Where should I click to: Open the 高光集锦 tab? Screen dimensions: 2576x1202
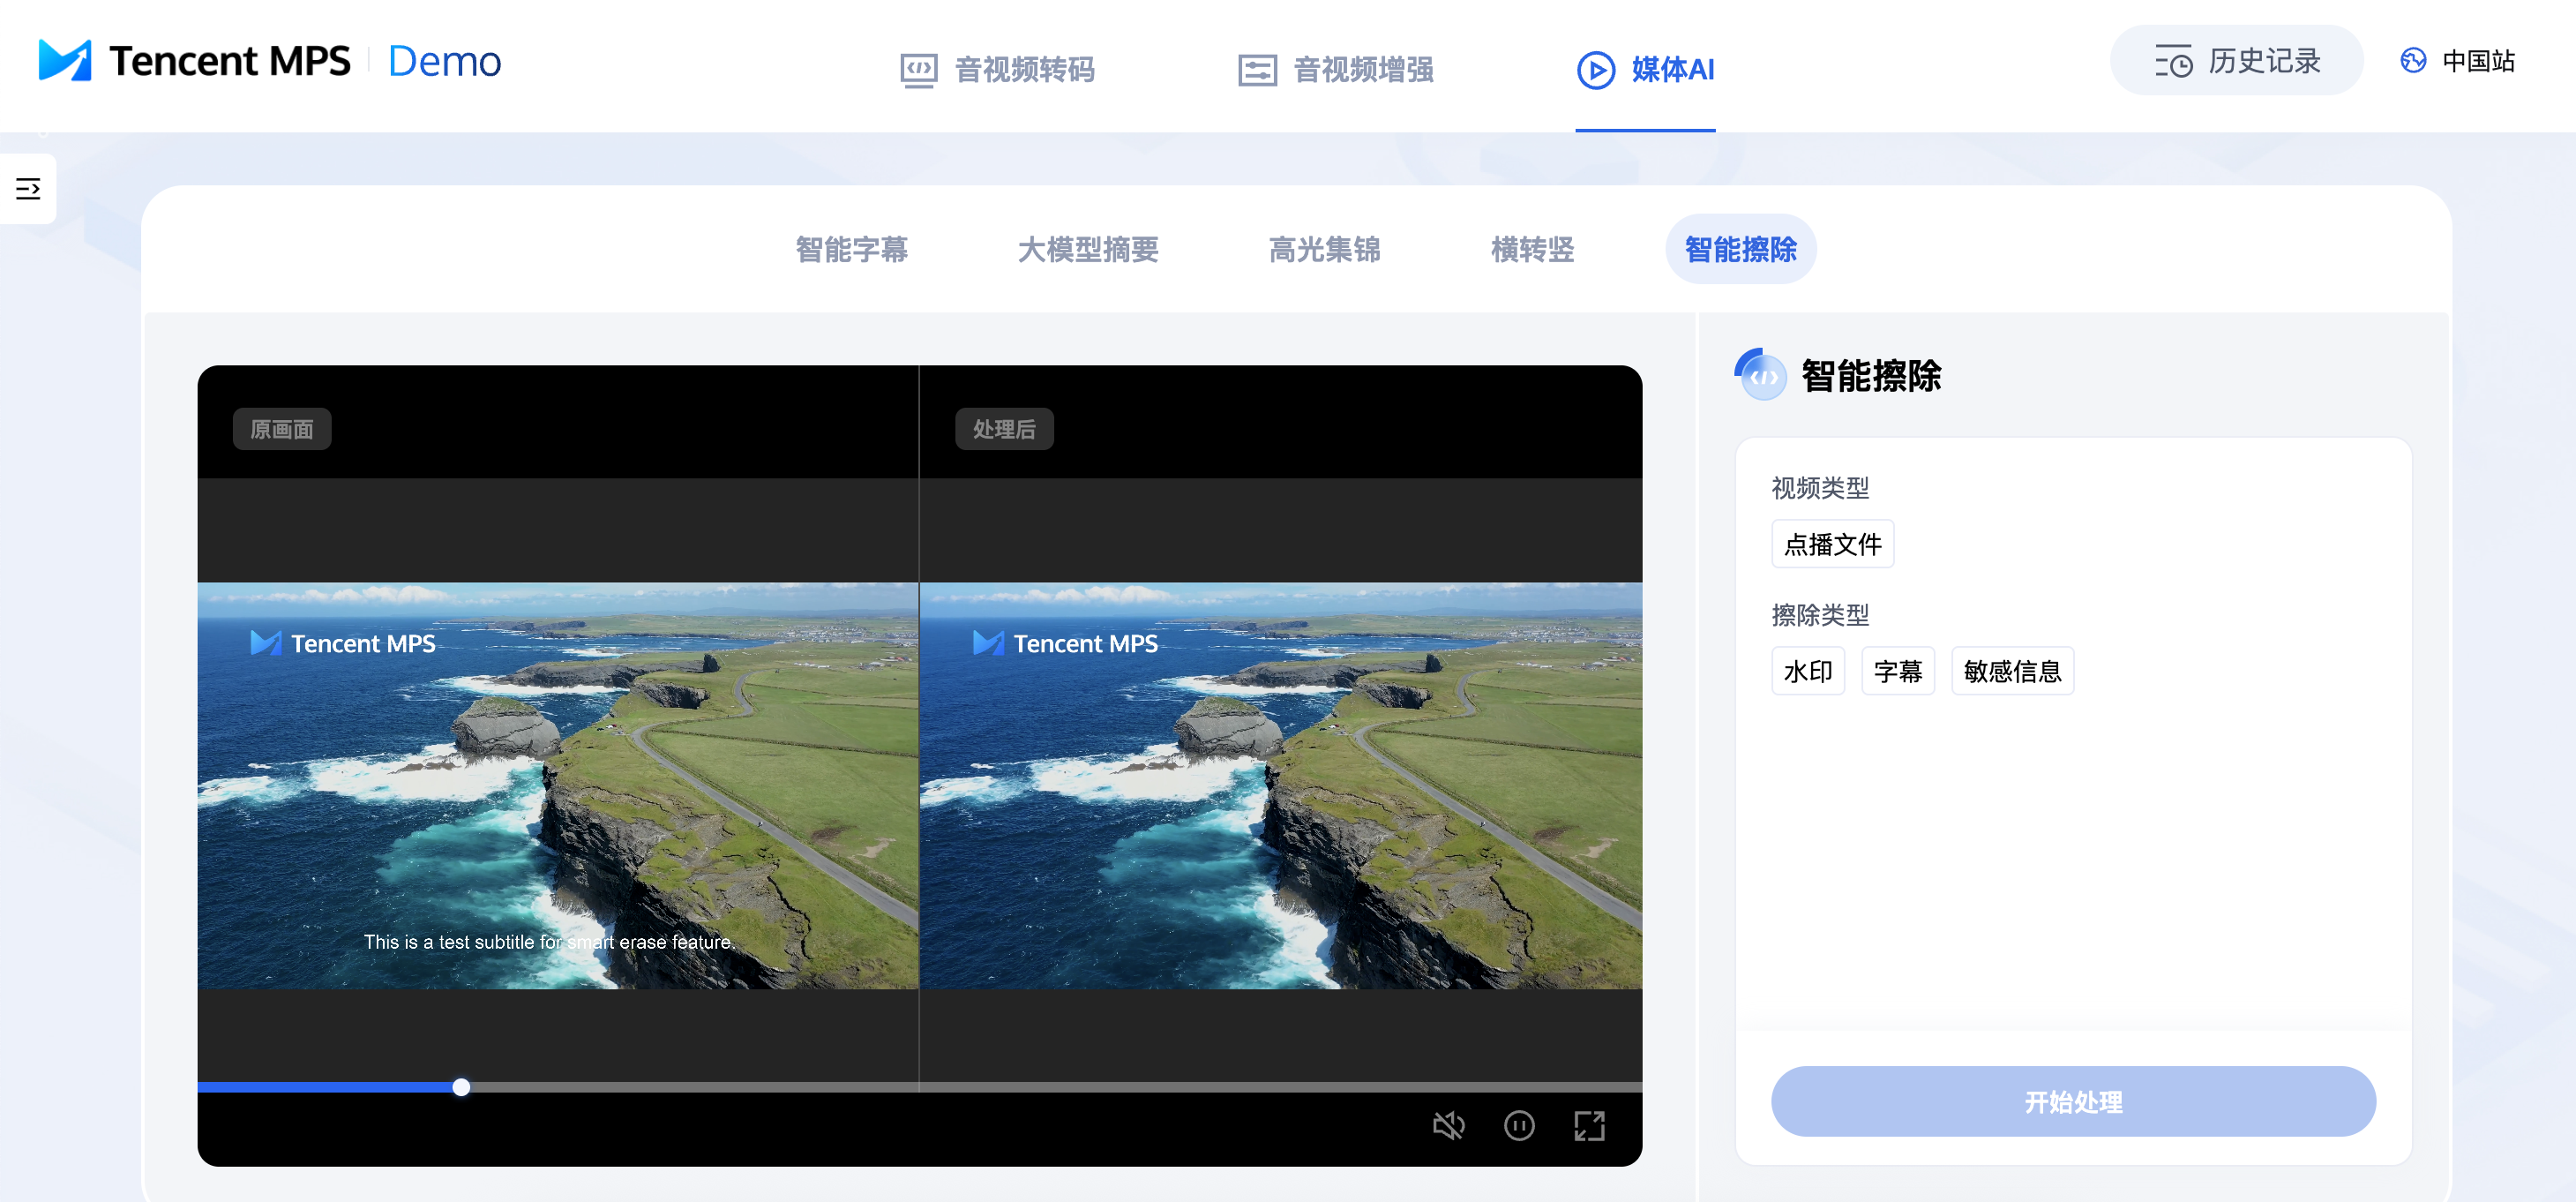(x=1323, y=249)
